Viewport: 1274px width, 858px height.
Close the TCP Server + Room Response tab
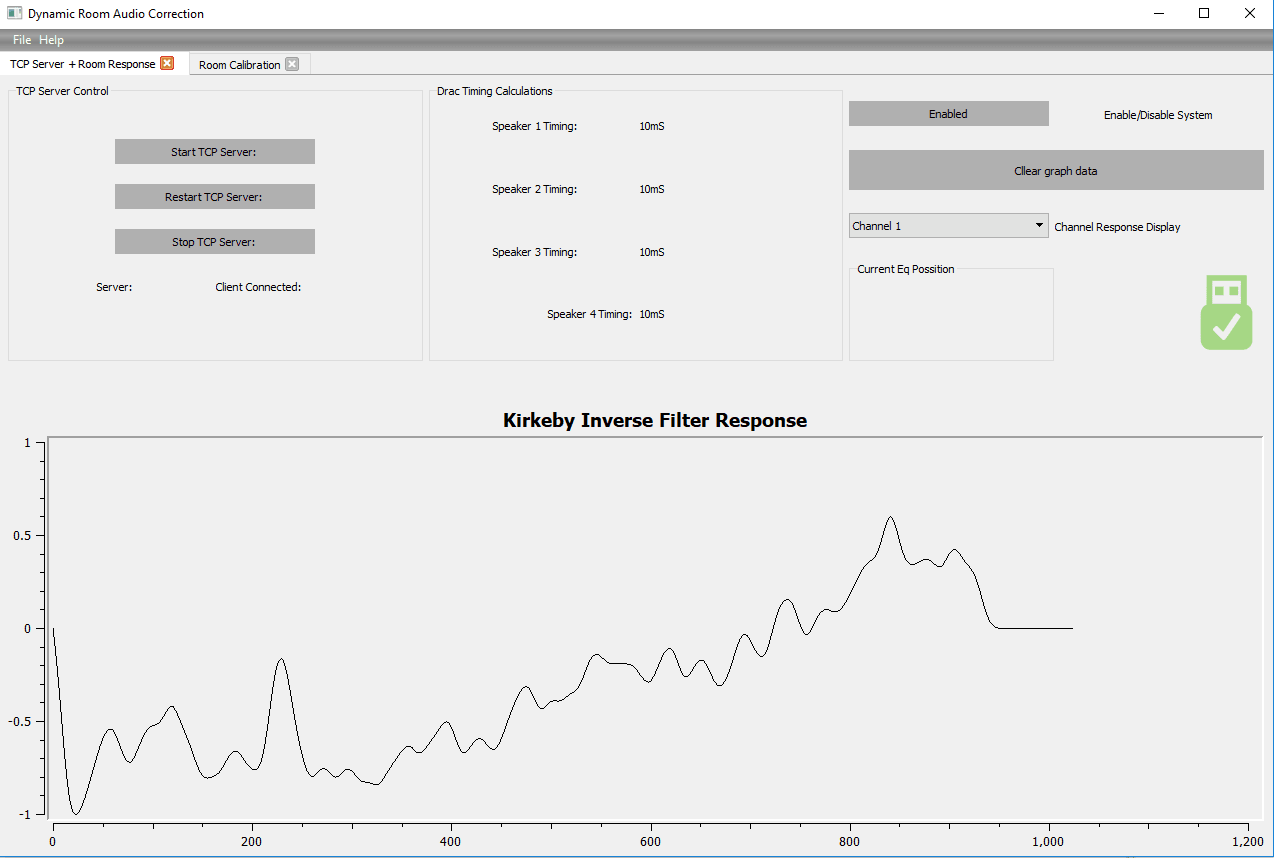point(167,63)
